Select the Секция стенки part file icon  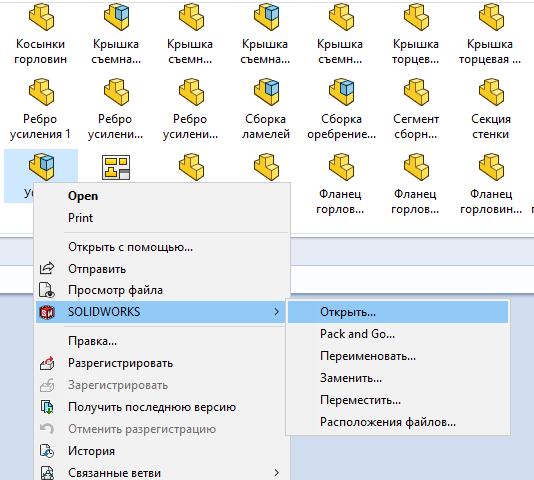(491, 92)
